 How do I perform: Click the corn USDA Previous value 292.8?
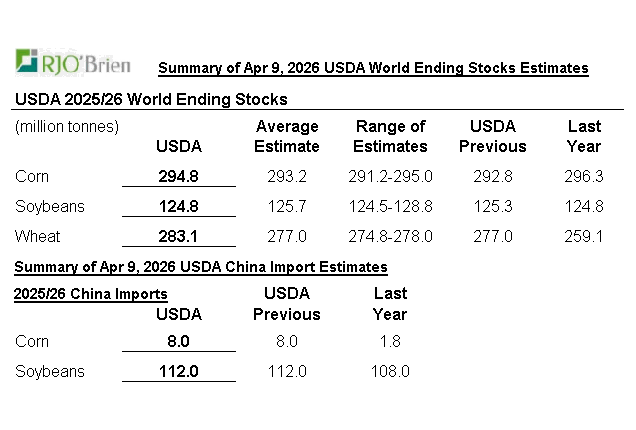click(x=492, y=177)
